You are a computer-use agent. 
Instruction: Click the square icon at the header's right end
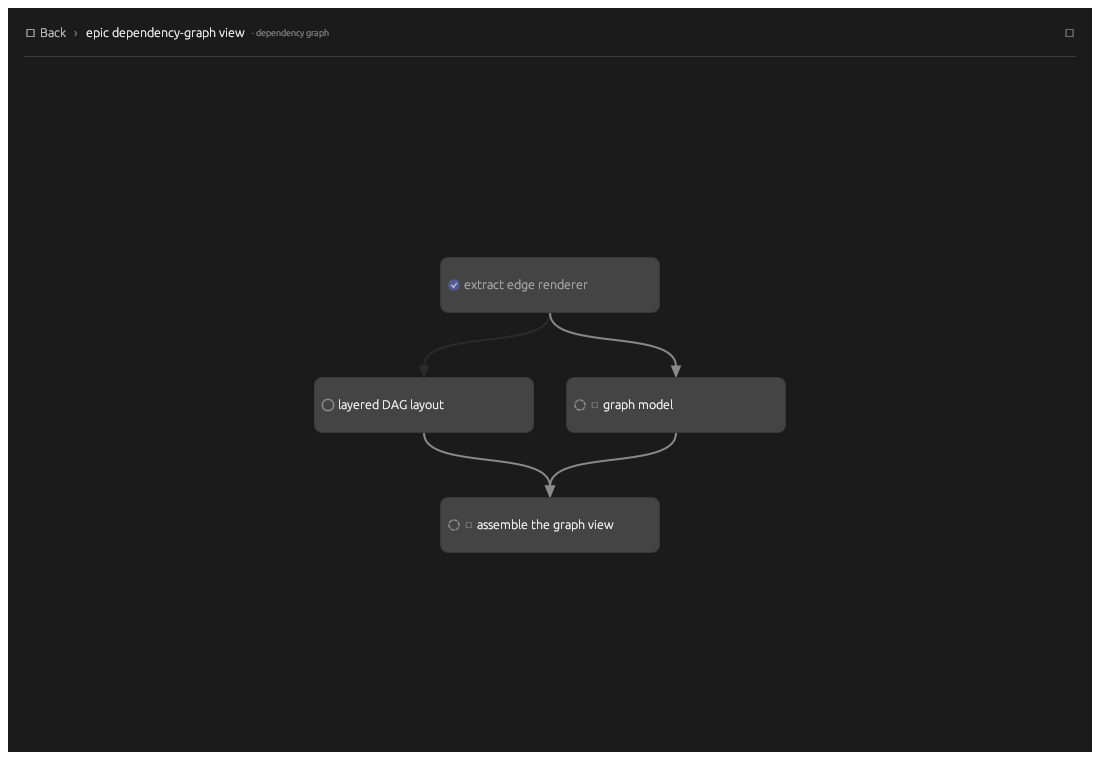click(x=1069, y=33)
